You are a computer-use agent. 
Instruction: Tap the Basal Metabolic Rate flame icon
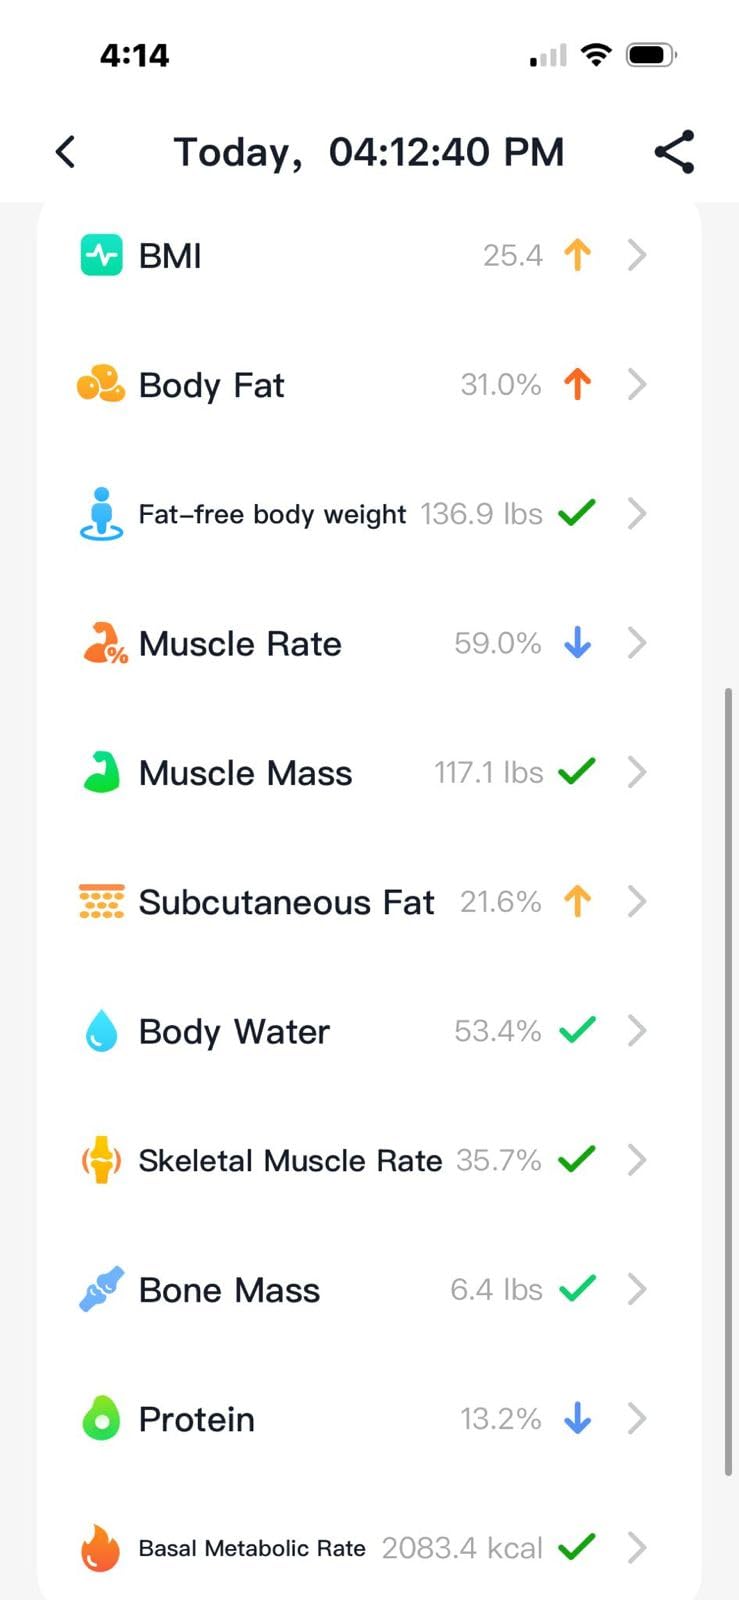coord(101,1548)
